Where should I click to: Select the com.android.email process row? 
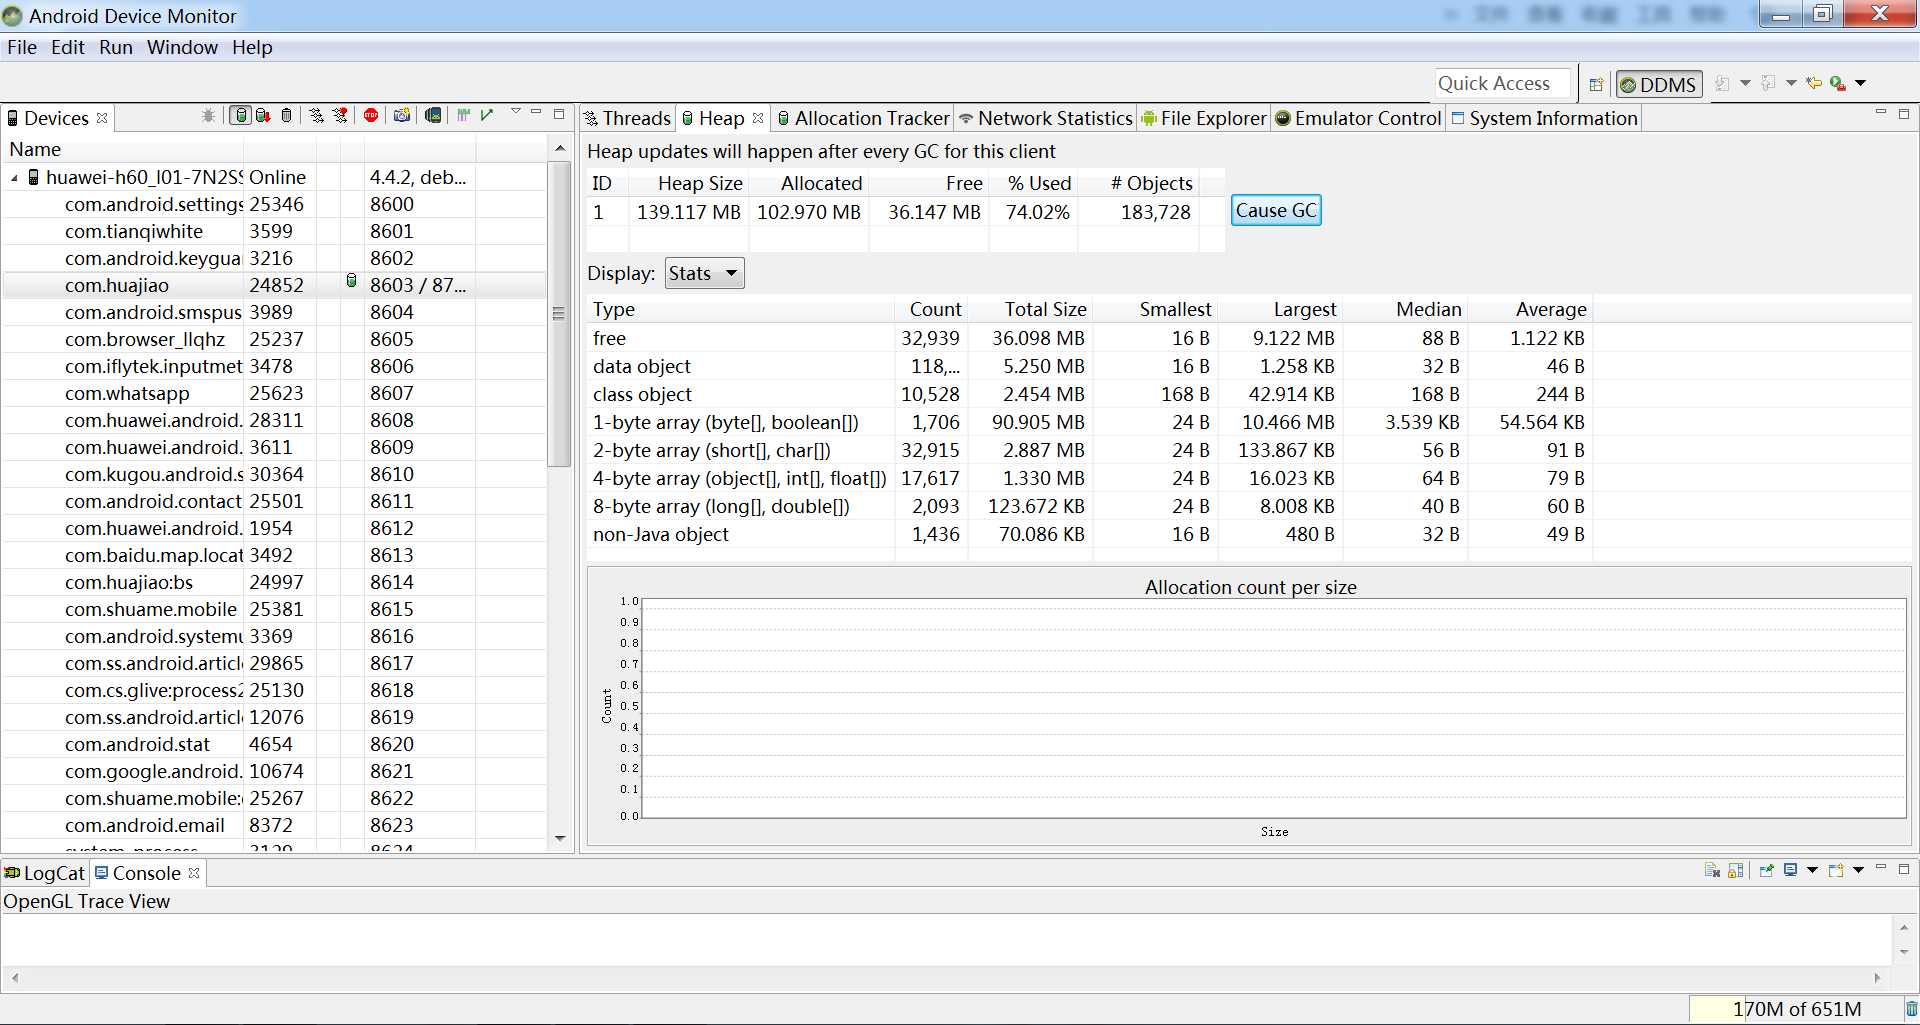coord(275,825)
